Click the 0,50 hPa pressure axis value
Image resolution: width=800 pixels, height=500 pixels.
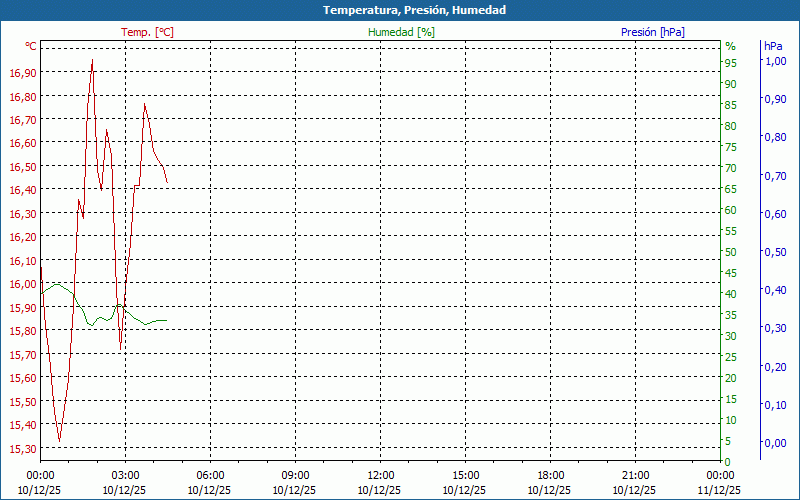776,252
